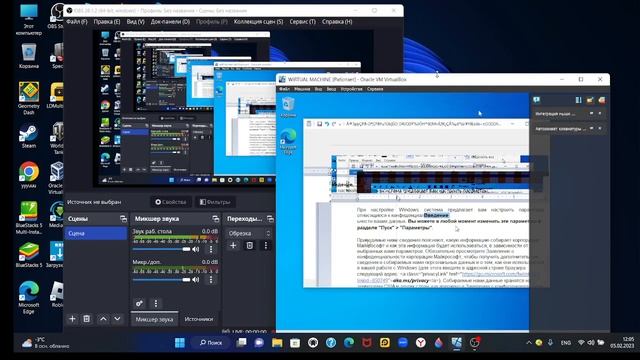Switch to OBS Studio via taskbar icon
The image size is (640, 360).
[x=474, y=342]
